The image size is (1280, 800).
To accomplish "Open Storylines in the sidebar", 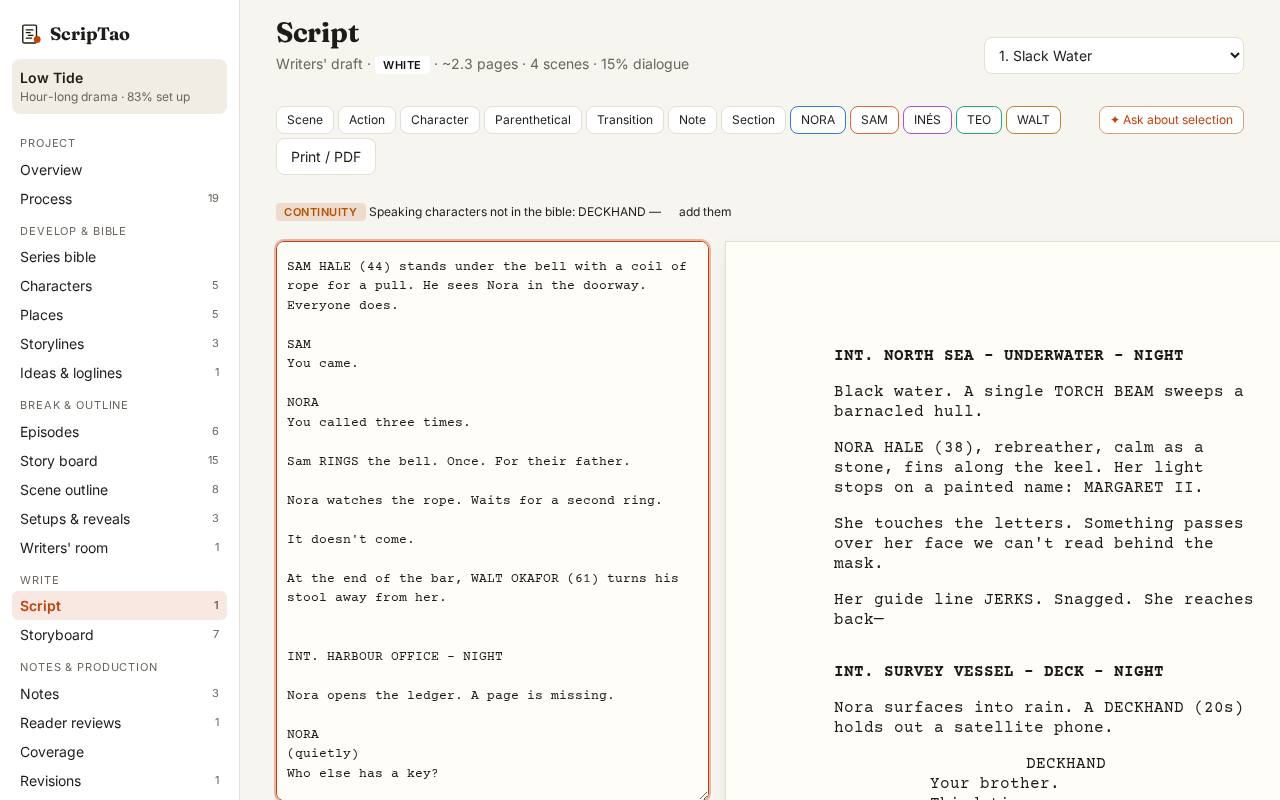I will coord(119,344).
